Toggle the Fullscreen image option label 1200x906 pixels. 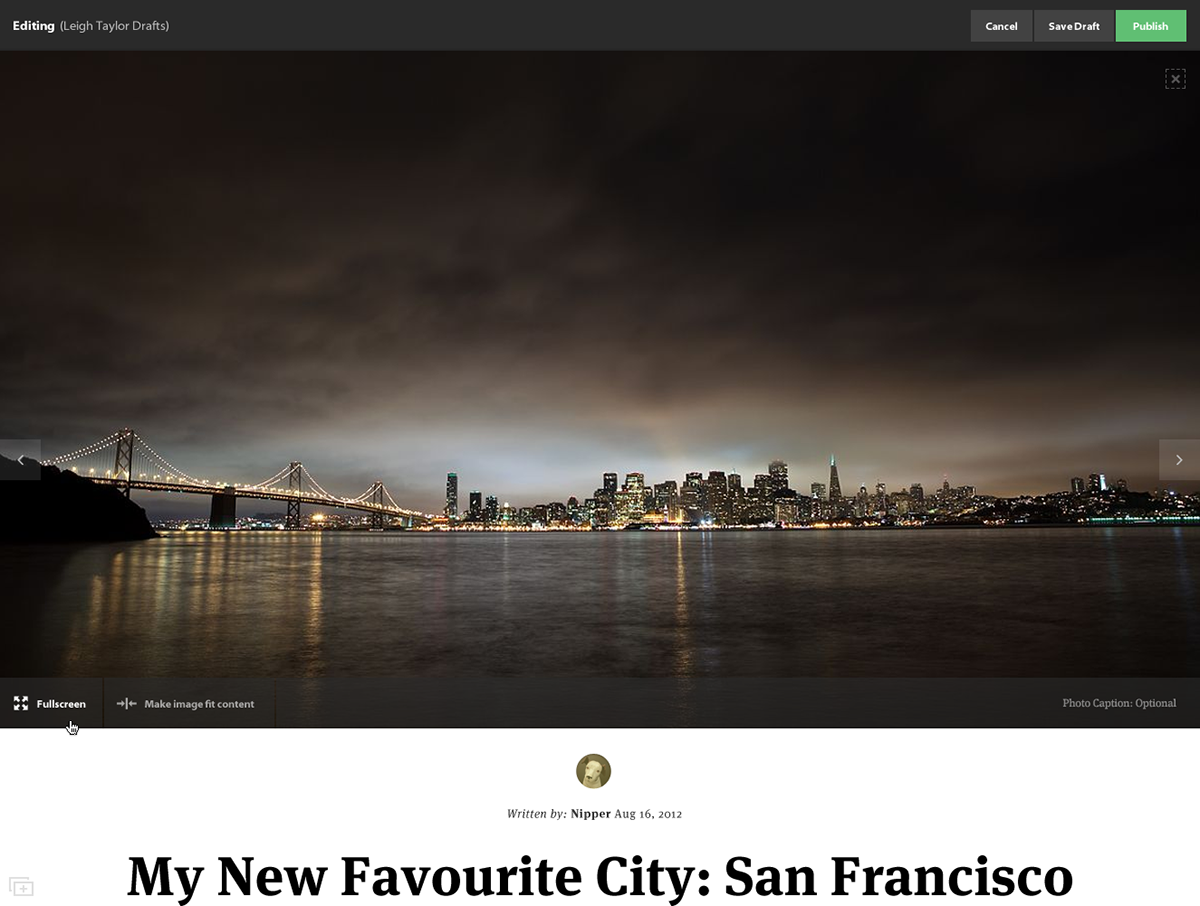tap(61, 704)
